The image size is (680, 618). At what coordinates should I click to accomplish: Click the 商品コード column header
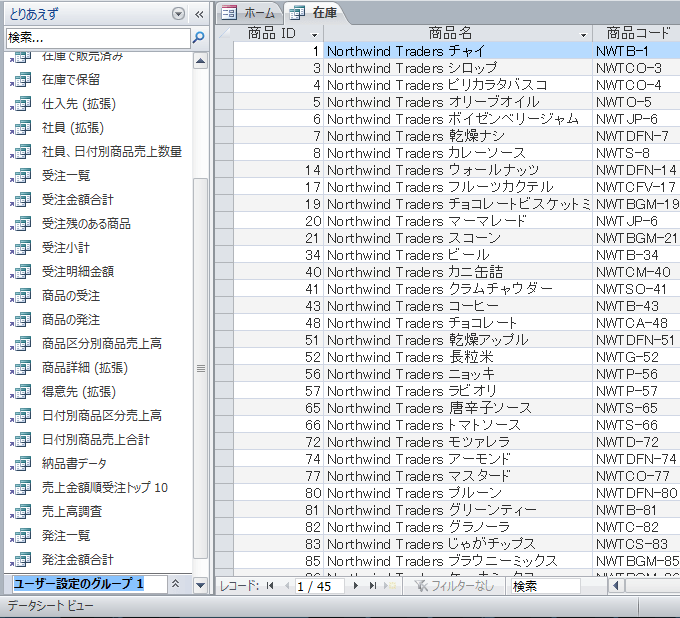[636, 33]
